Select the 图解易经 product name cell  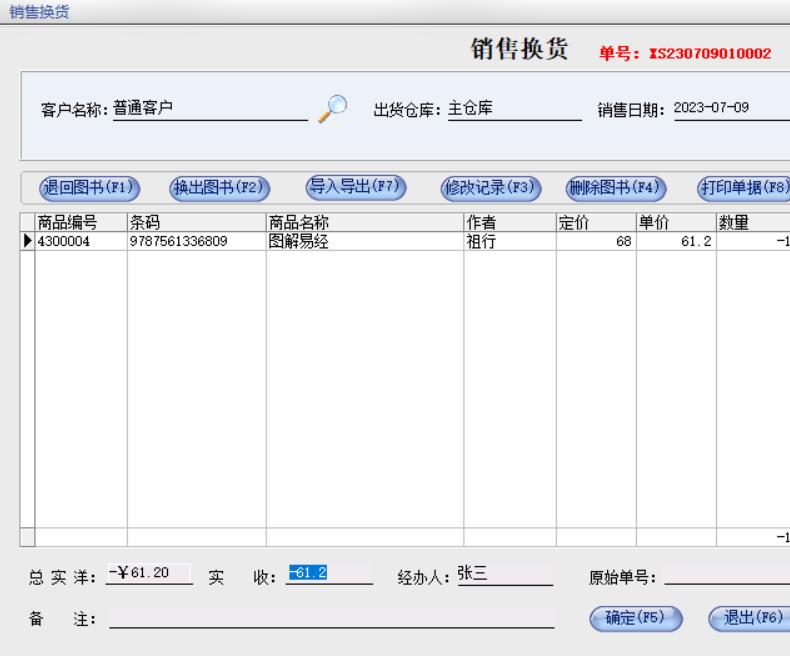(365, 241)
